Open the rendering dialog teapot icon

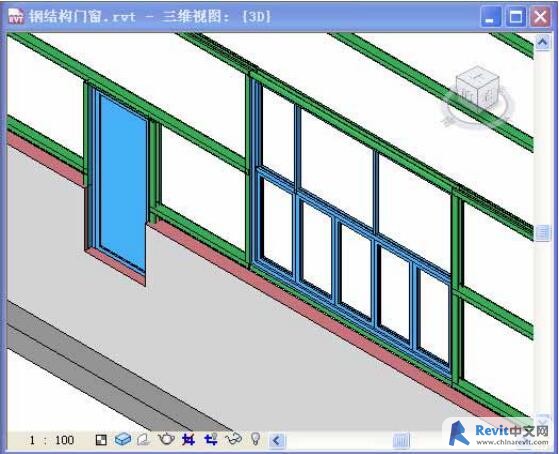click(x=166, y=439)
